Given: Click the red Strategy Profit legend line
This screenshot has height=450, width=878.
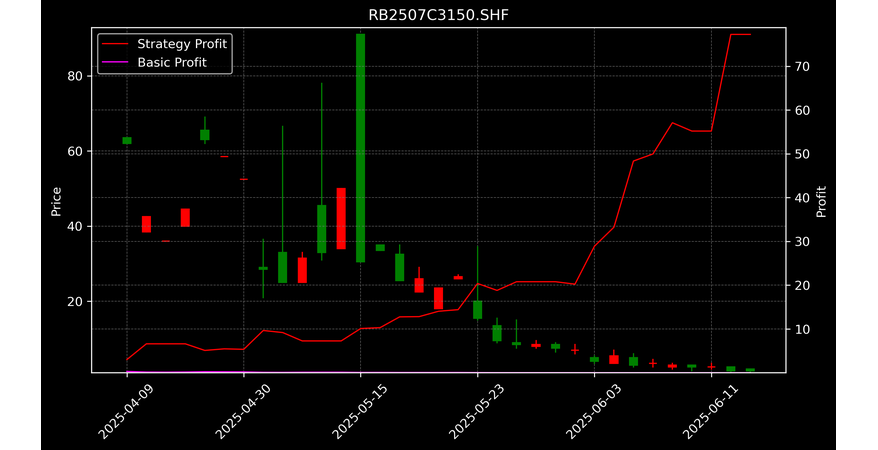Looking at the screenshot, I should point(115,44).
